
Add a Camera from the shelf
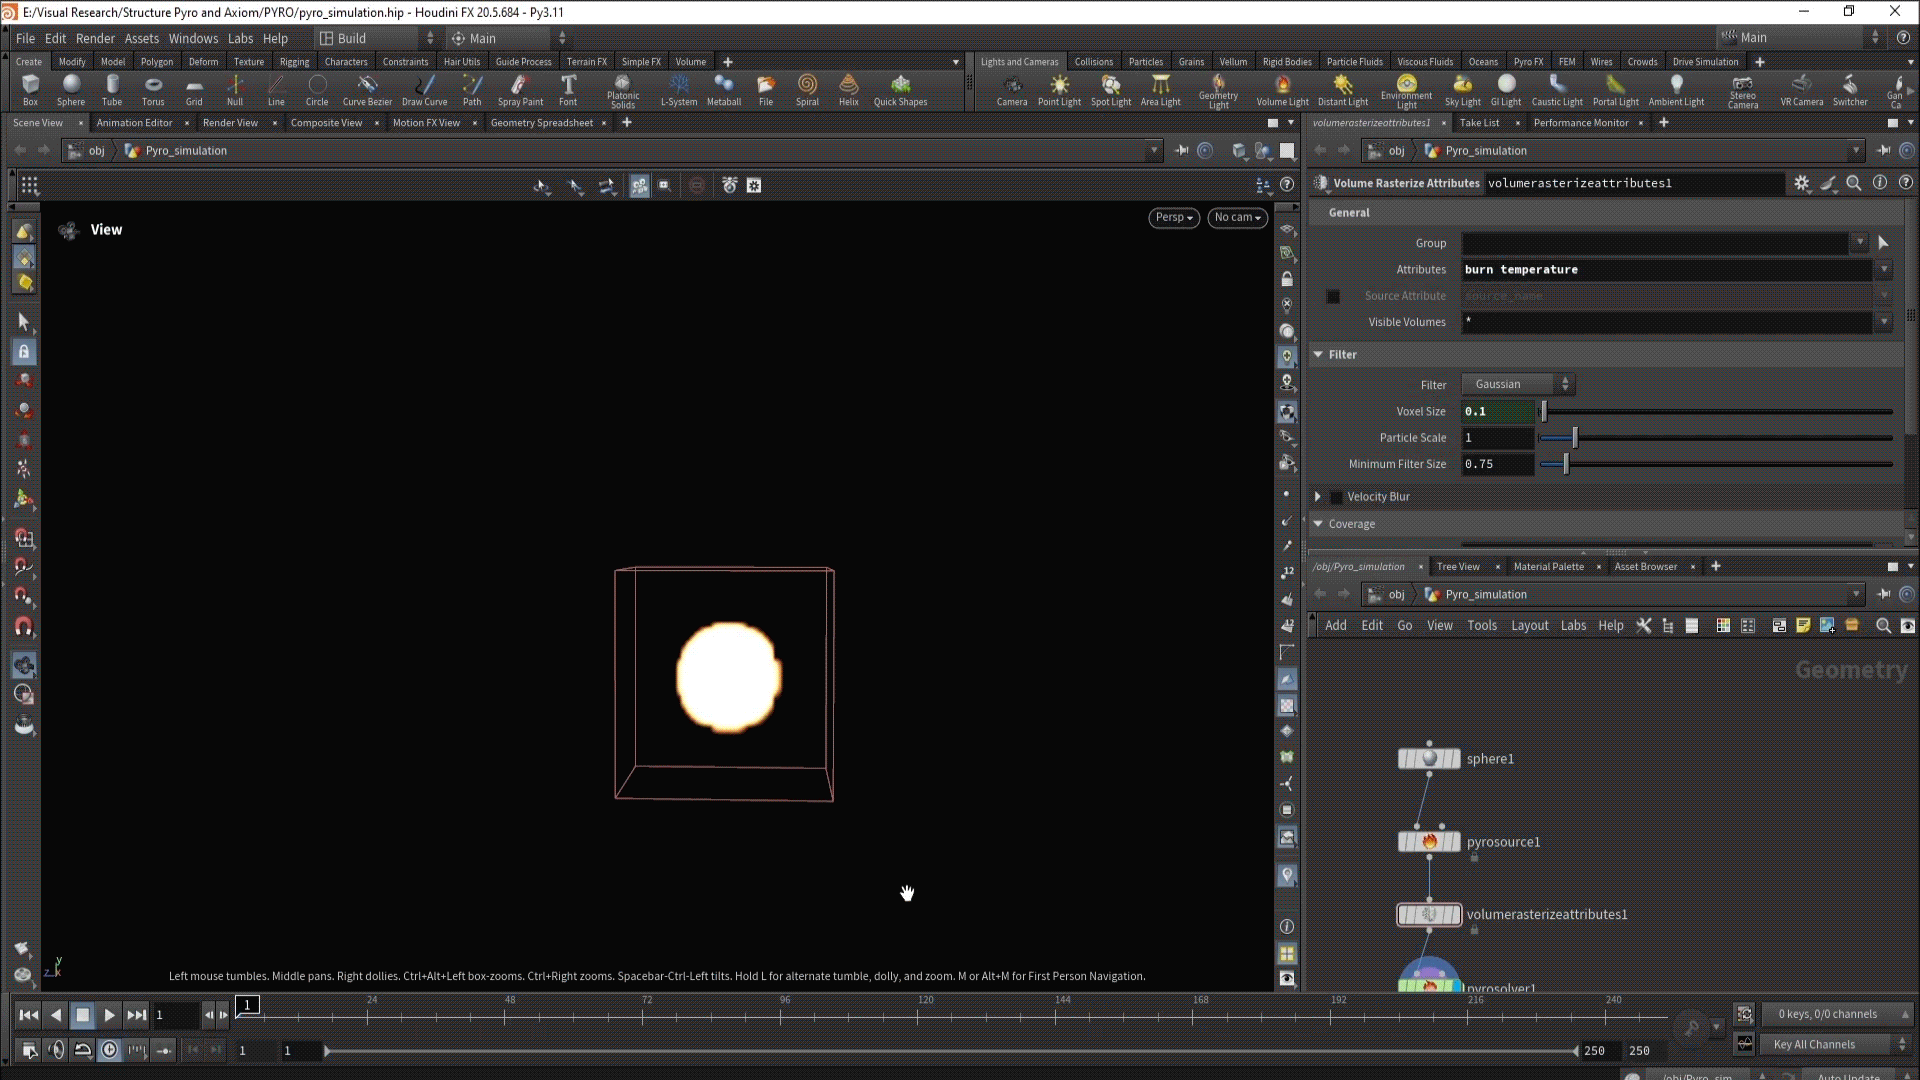pos(1011,89)
